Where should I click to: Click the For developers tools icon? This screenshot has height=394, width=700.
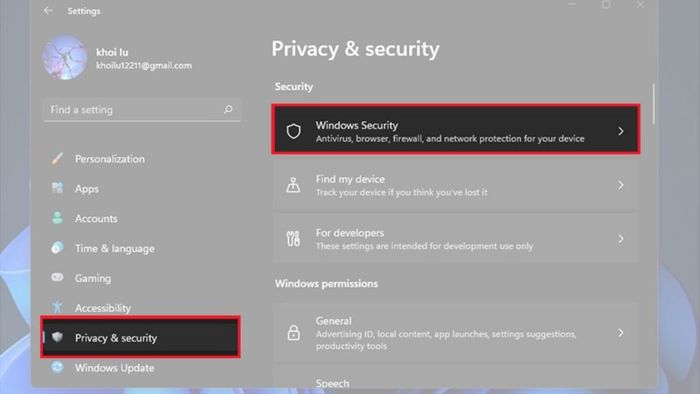293,239
